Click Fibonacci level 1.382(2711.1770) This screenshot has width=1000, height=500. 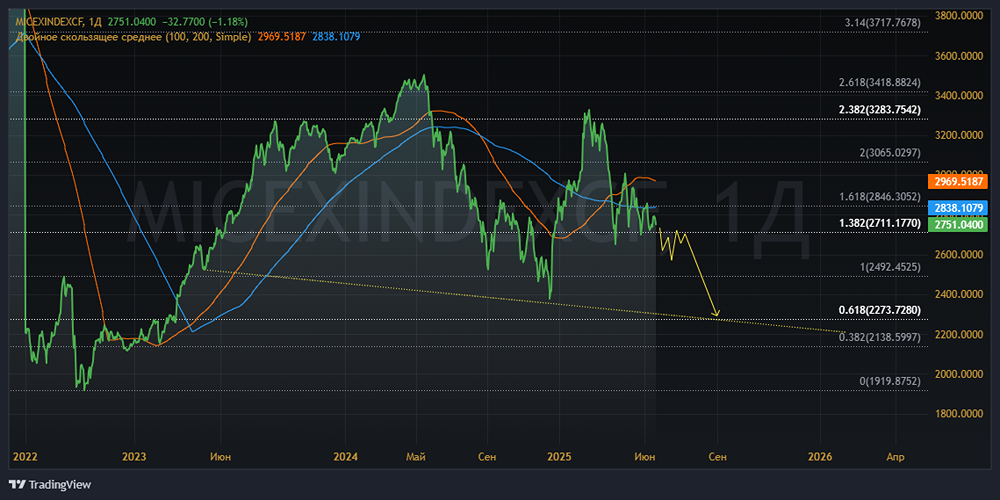pos(878,223)
